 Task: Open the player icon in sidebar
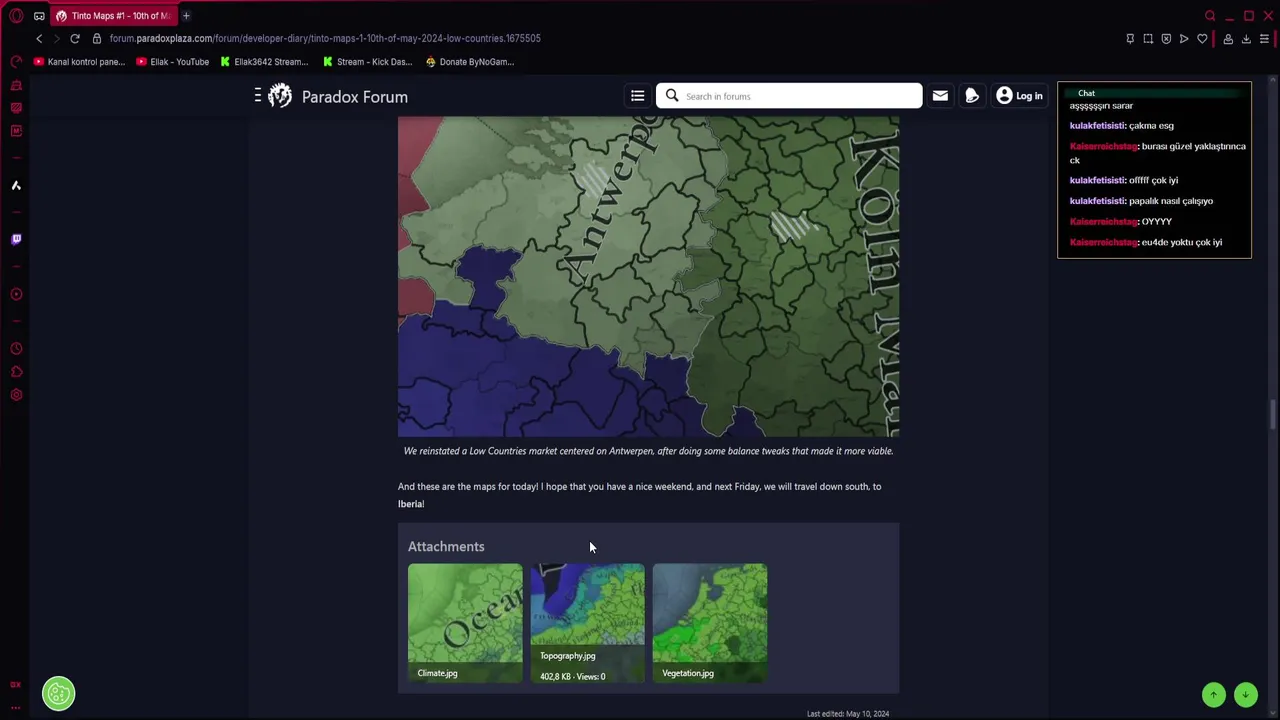(x=16, y=294)
